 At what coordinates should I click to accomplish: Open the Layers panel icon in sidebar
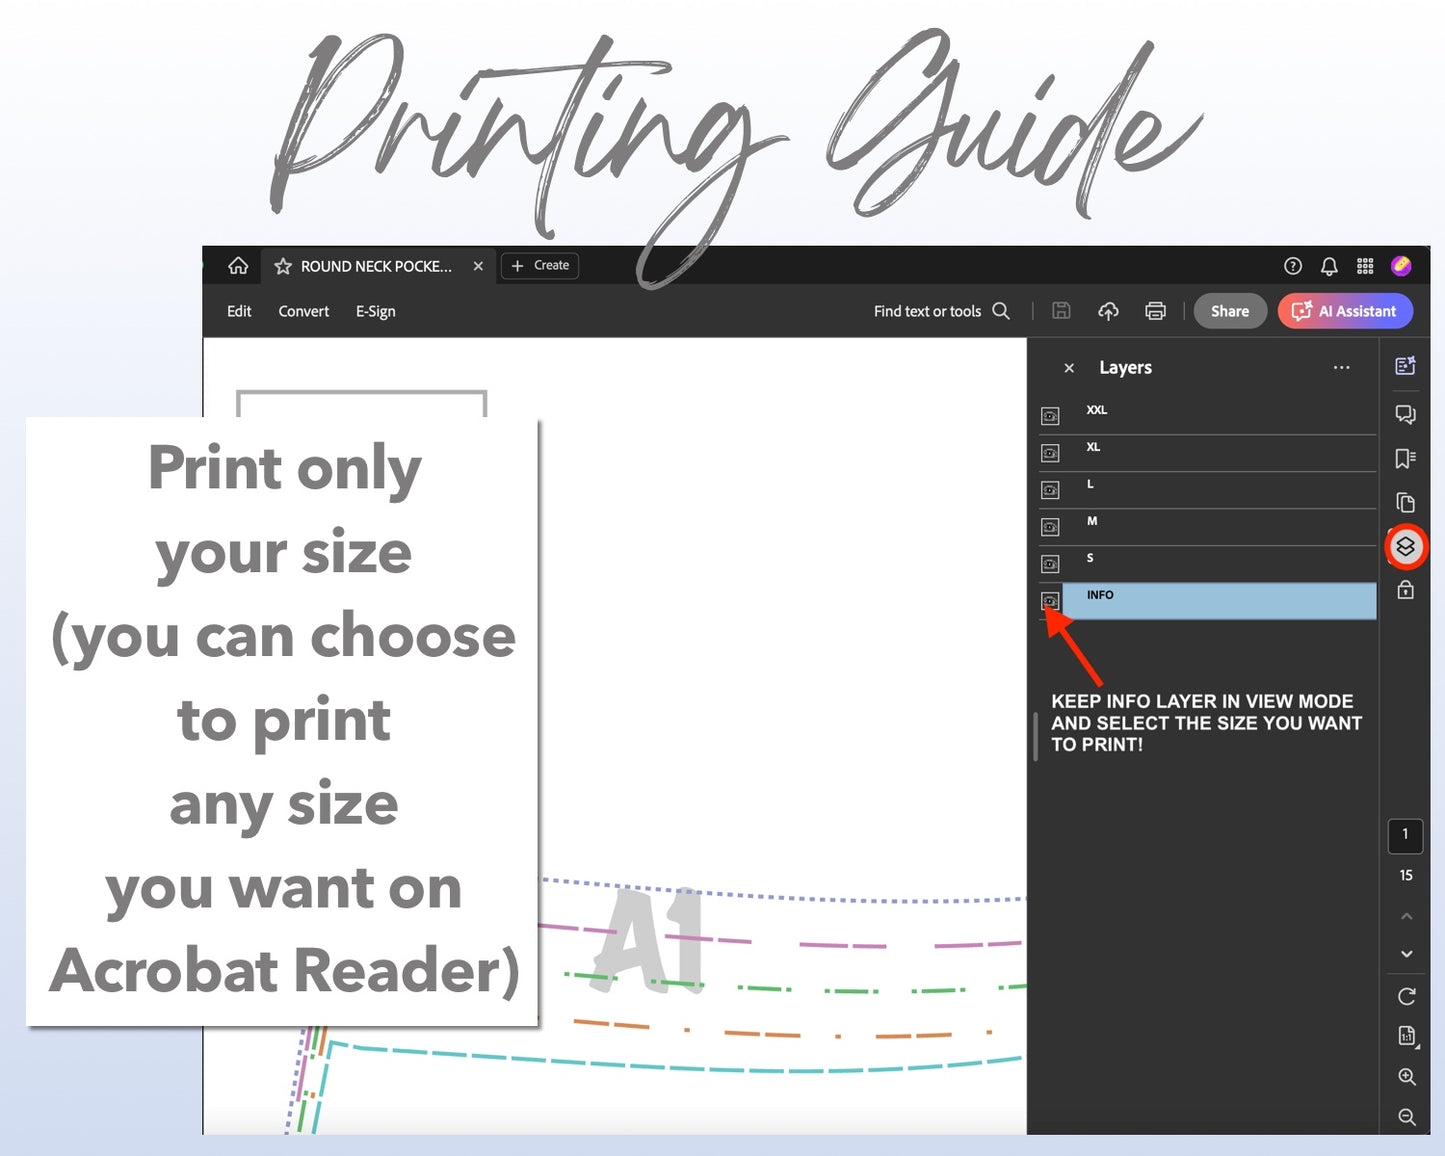click(1405, 546)
